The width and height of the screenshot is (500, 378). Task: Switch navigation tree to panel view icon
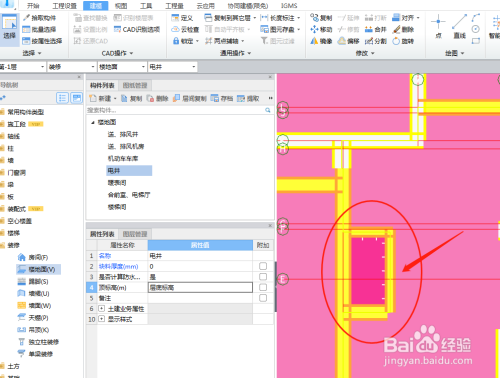(x=77, y=98)
